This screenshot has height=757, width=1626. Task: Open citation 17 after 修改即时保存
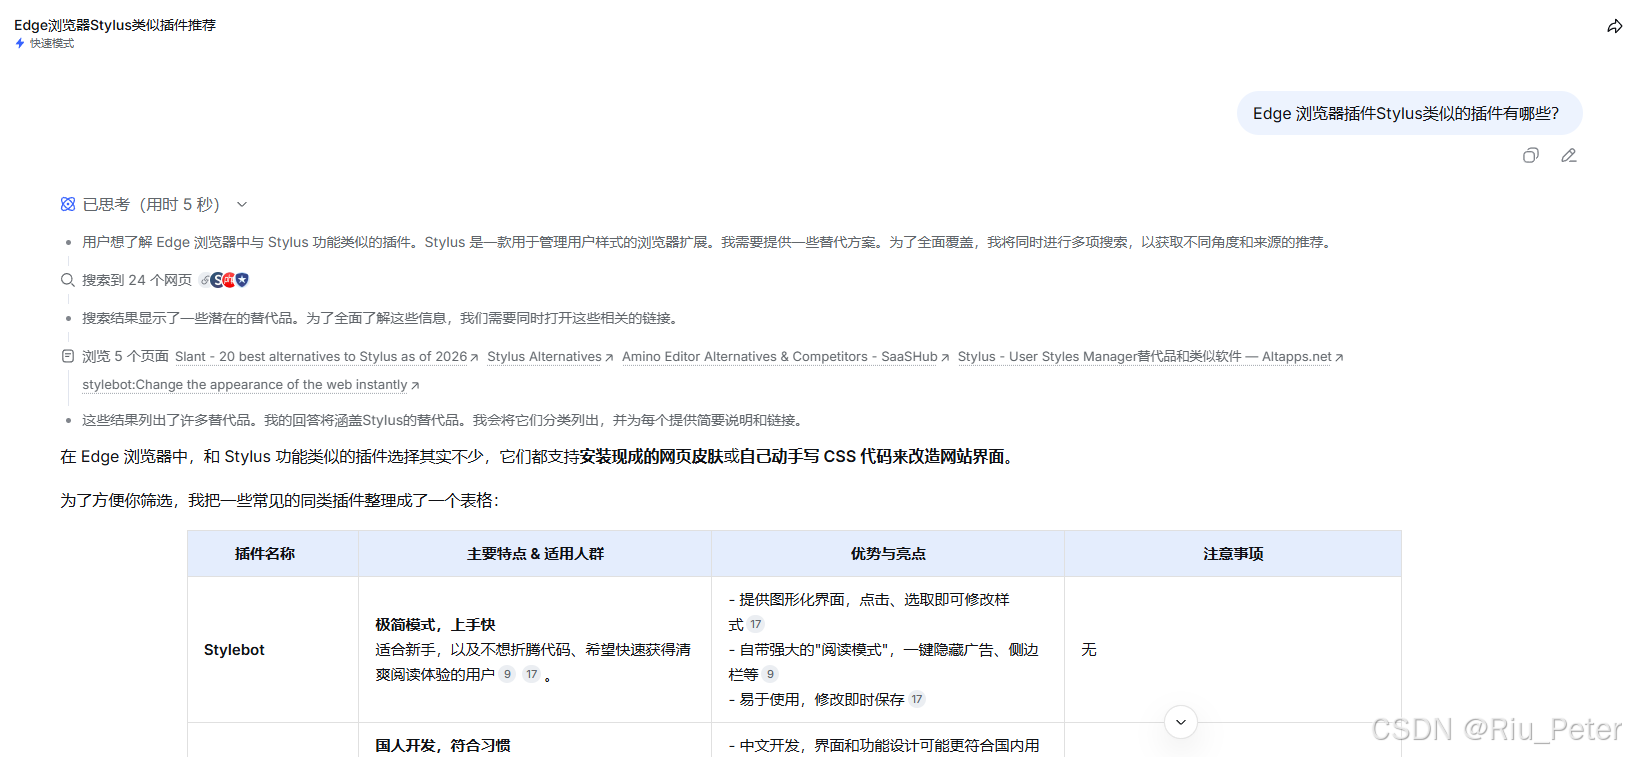[917, 699]
